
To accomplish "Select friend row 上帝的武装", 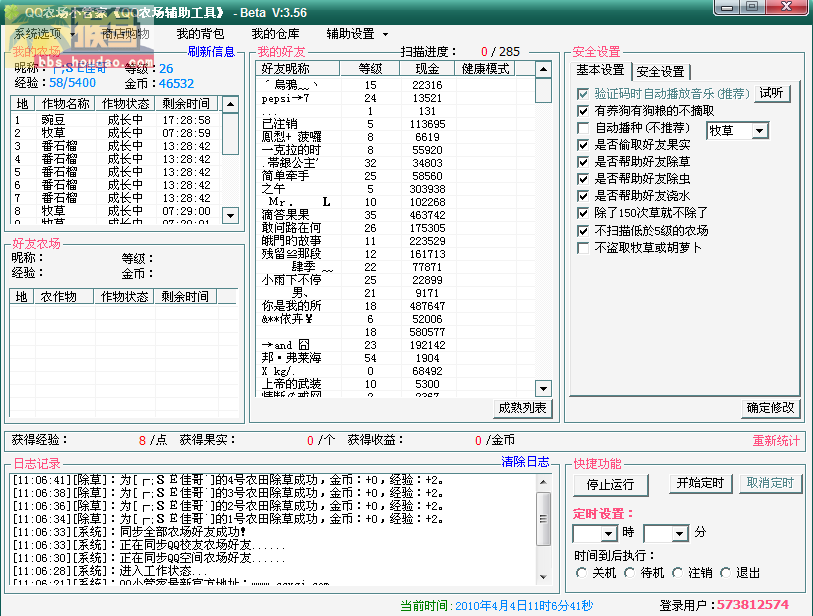I will [x=395, y=384].
